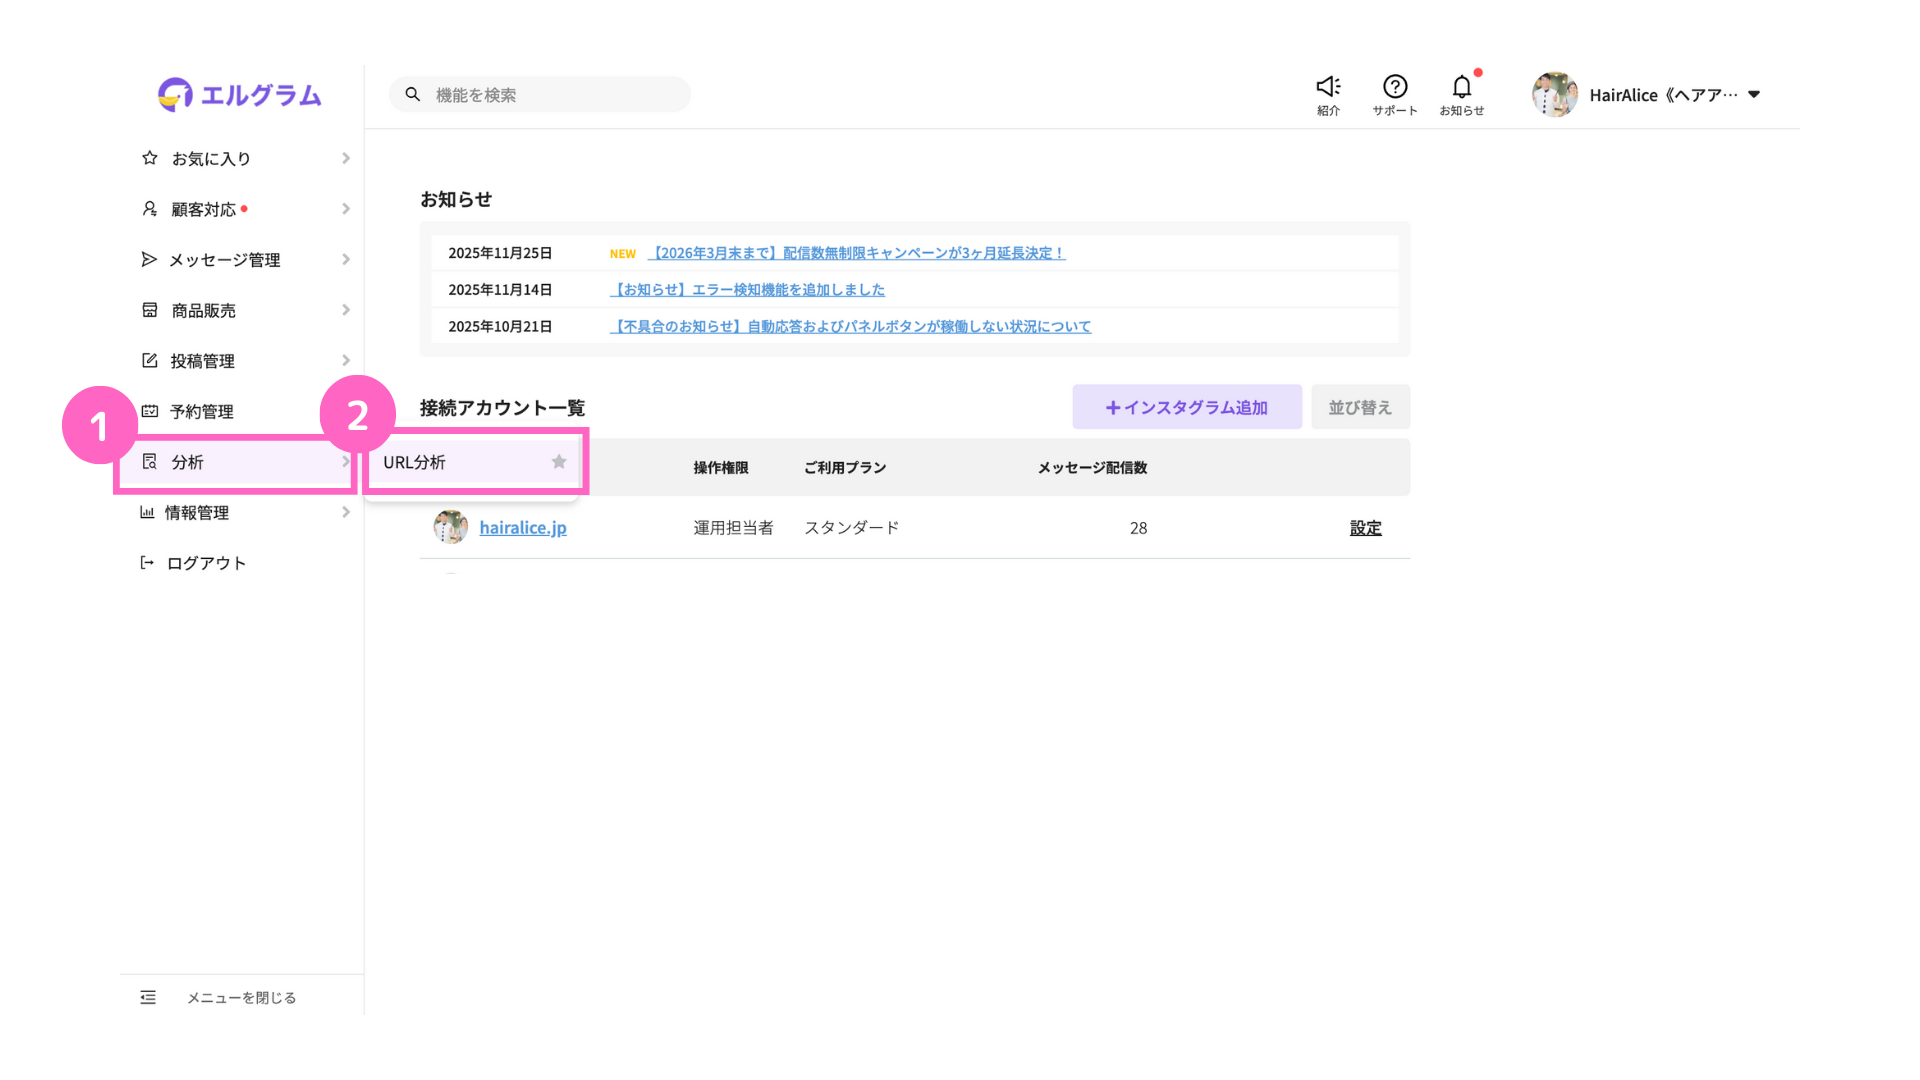Viewport: 1920px width, 1080px height.
Task: Expand the 情報管理 submenu chevron
Action: tap(346, 512)
